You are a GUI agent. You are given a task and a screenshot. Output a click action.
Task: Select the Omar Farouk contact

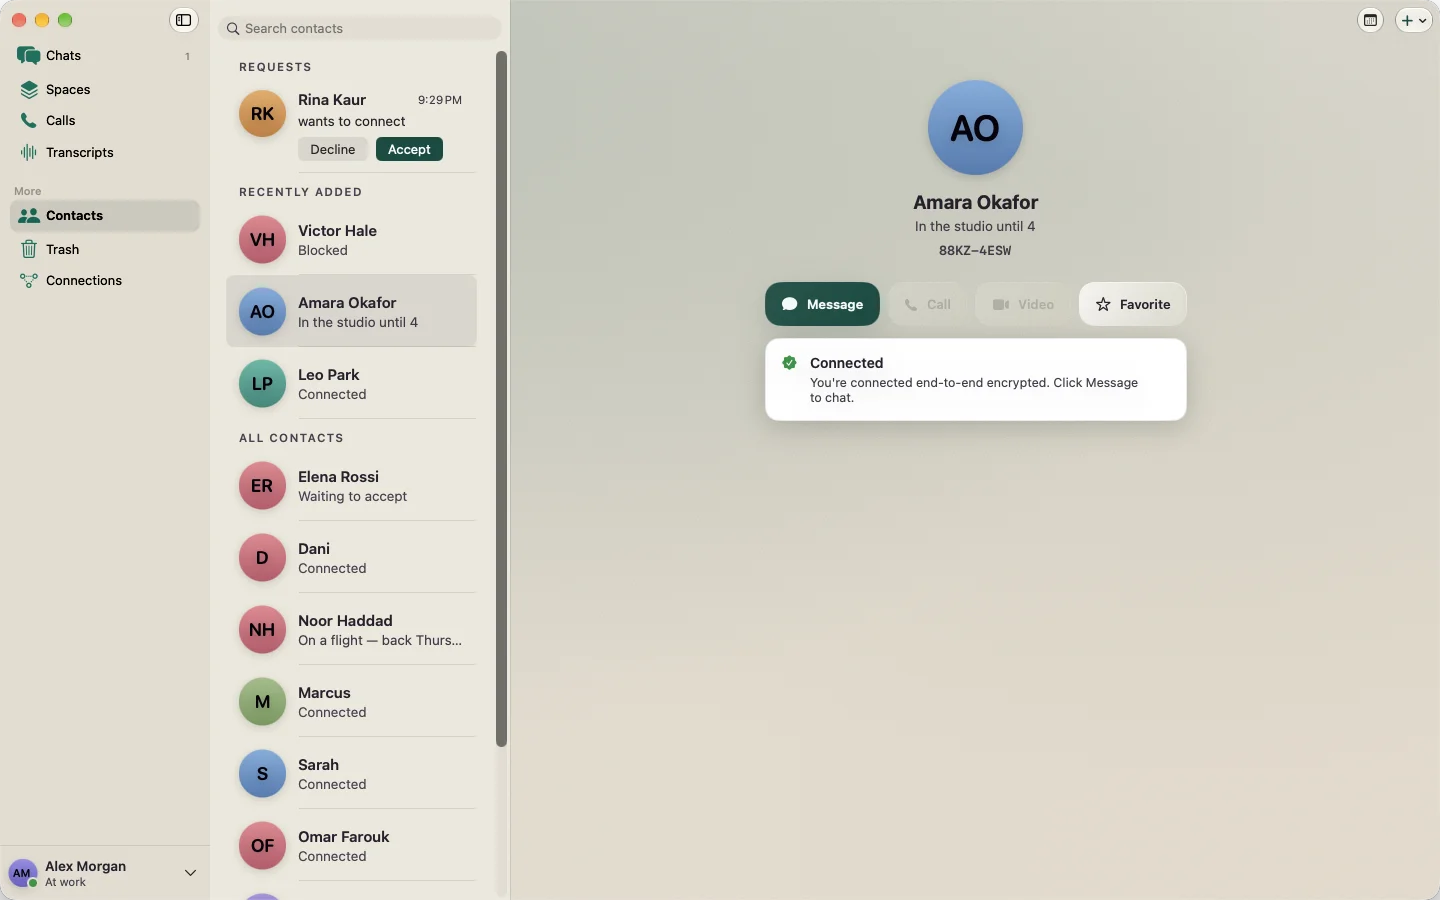(352, 846)
